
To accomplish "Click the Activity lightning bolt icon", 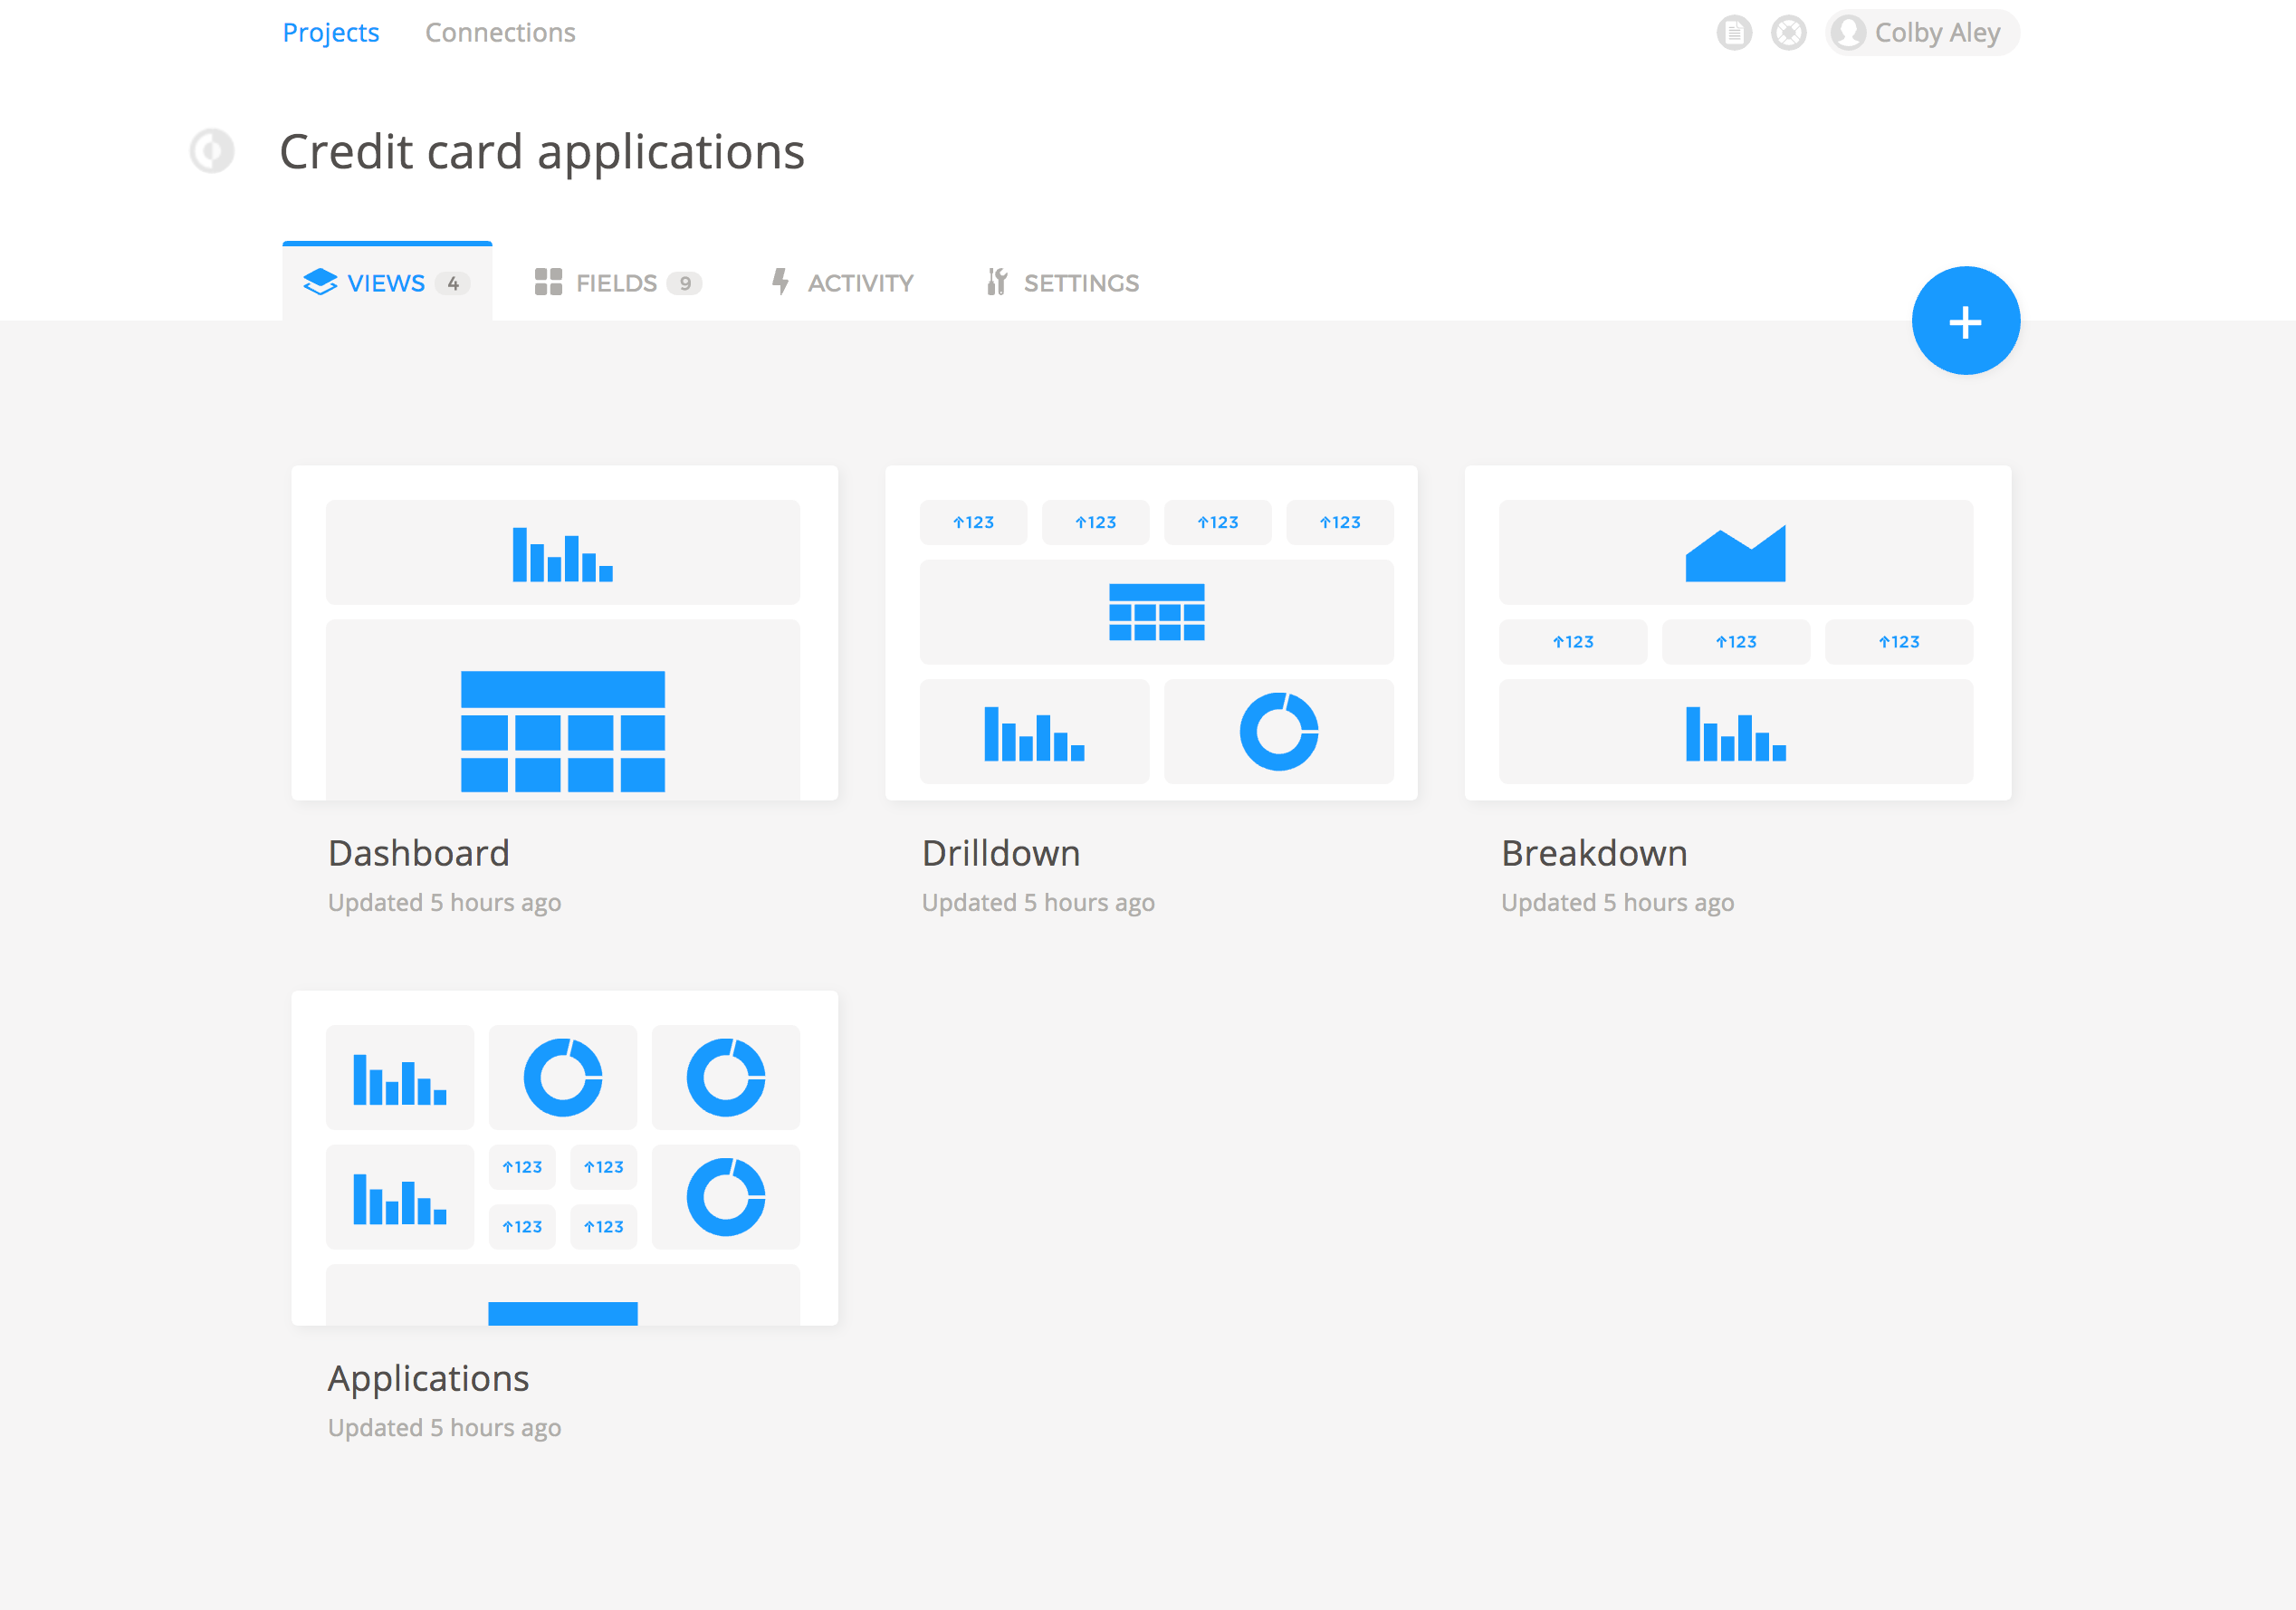I will point(780,283).
